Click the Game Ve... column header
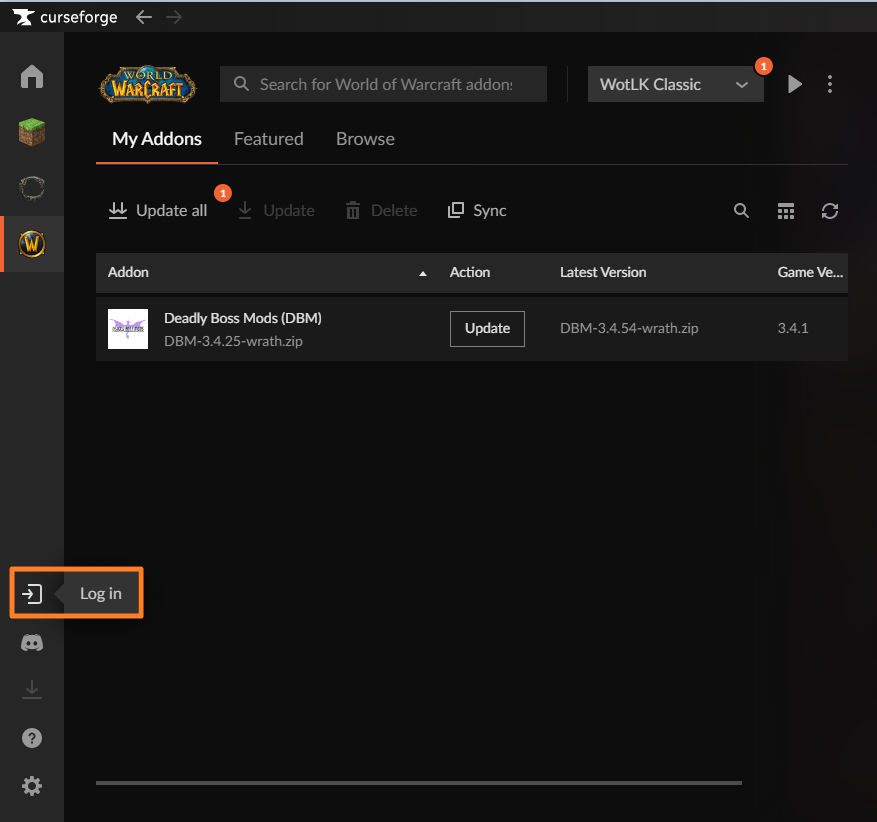This screenshot has height=822, width=877. (810, 272)
